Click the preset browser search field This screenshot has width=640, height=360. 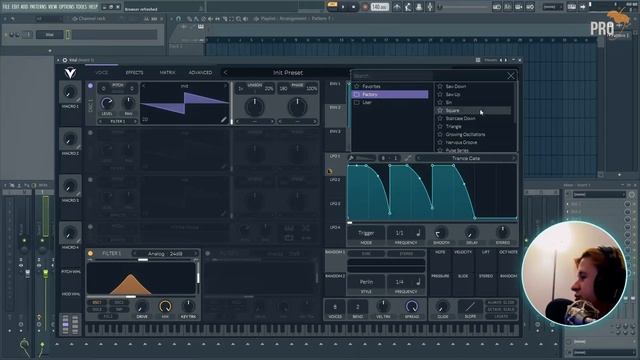[392, 76]
